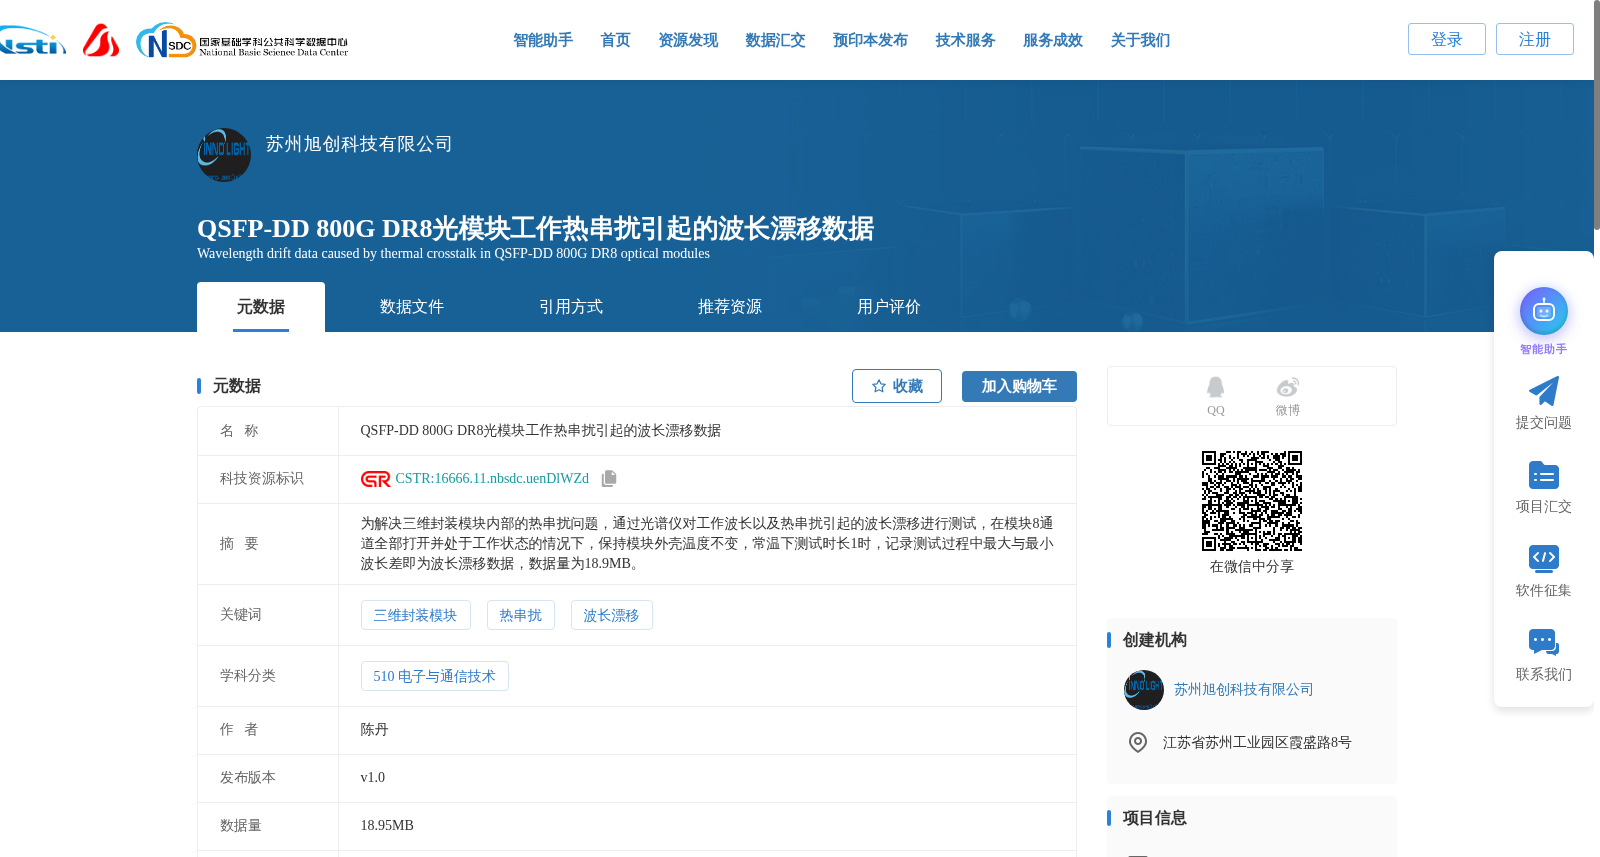Switch to the 数据文件 tab
This screenshot has width=1600, height=857.
coord(412,307)
